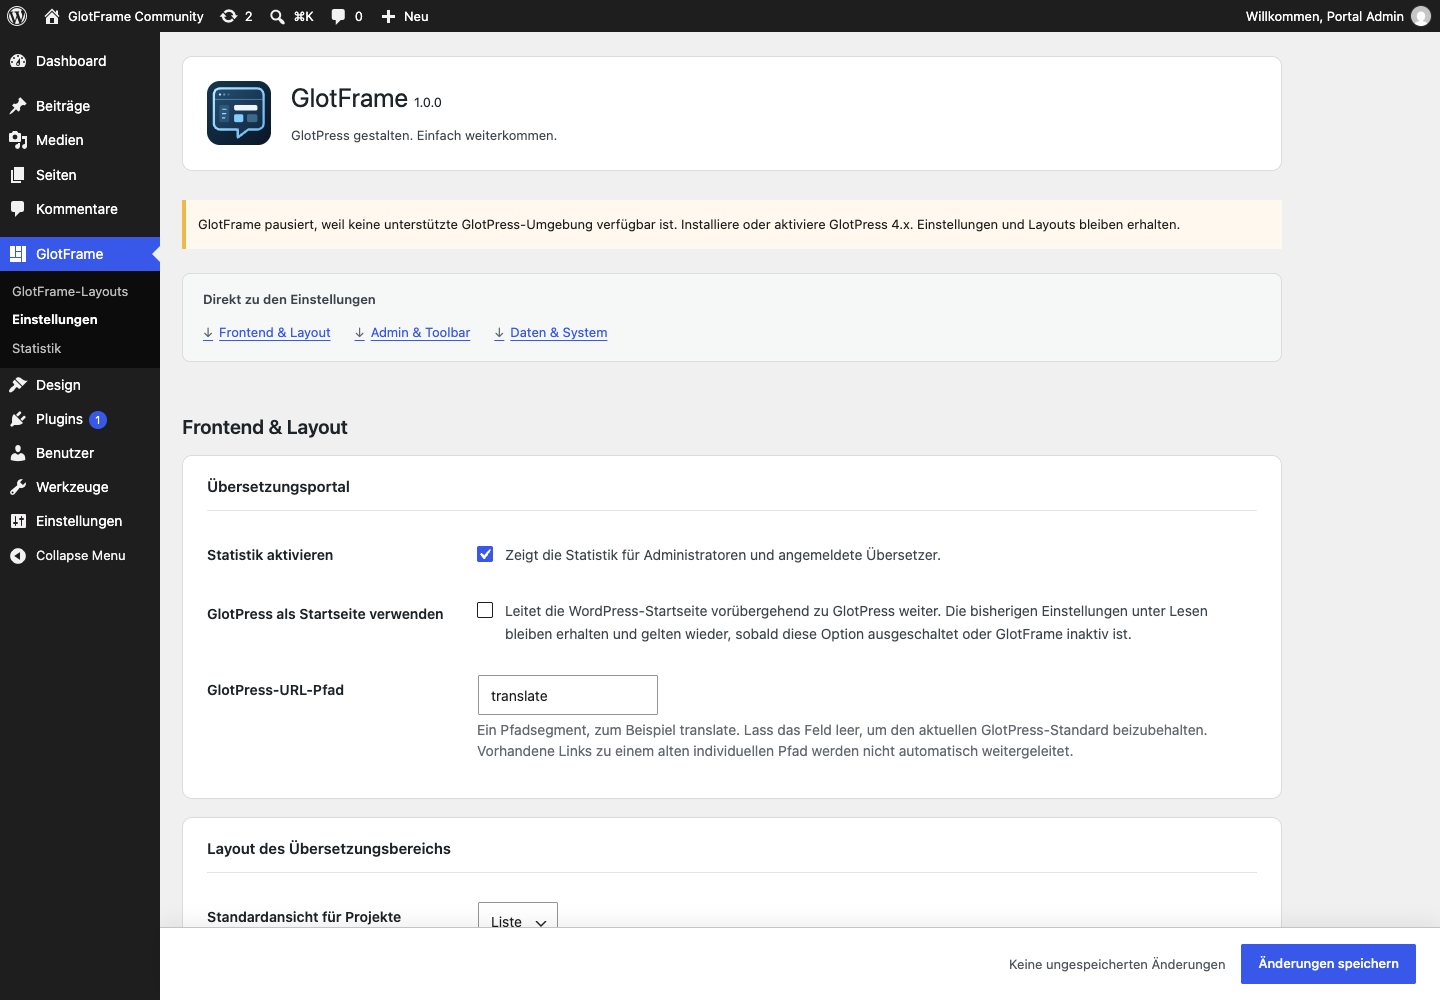Viewport: 1440px width, 1000px height.
Task: Open the search icon in the admin bar
Action: coord(277,16)
